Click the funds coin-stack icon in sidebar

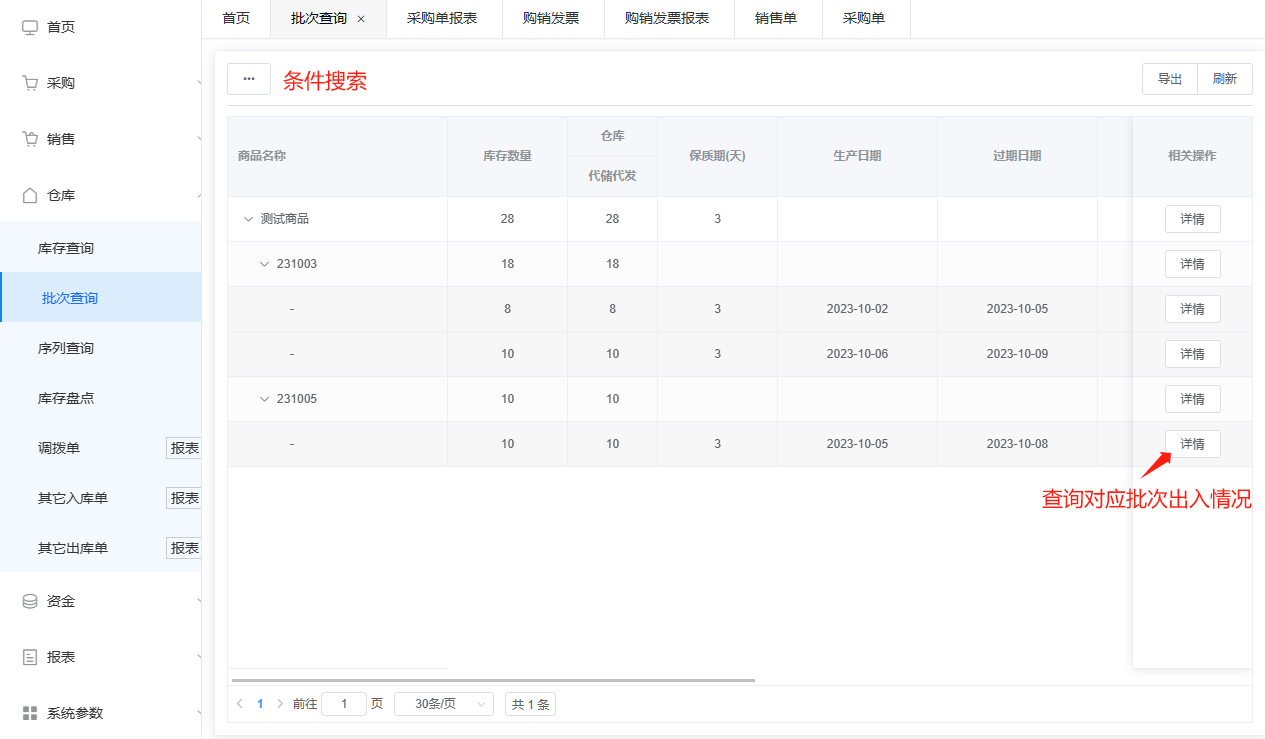coord(30,601)
